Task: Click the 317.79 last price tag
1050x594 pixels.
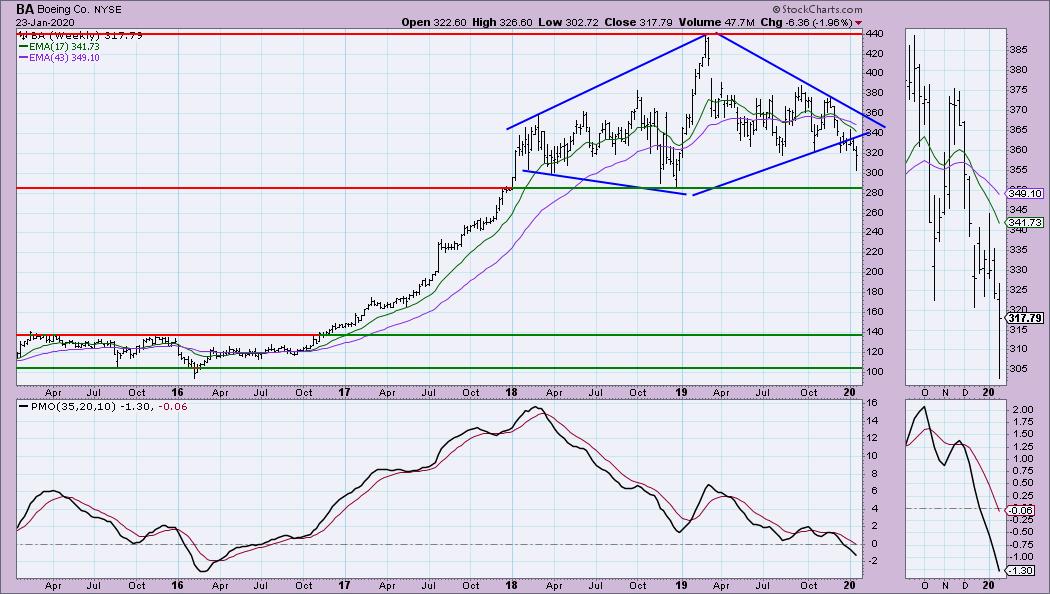Action: click(1025, 318)
